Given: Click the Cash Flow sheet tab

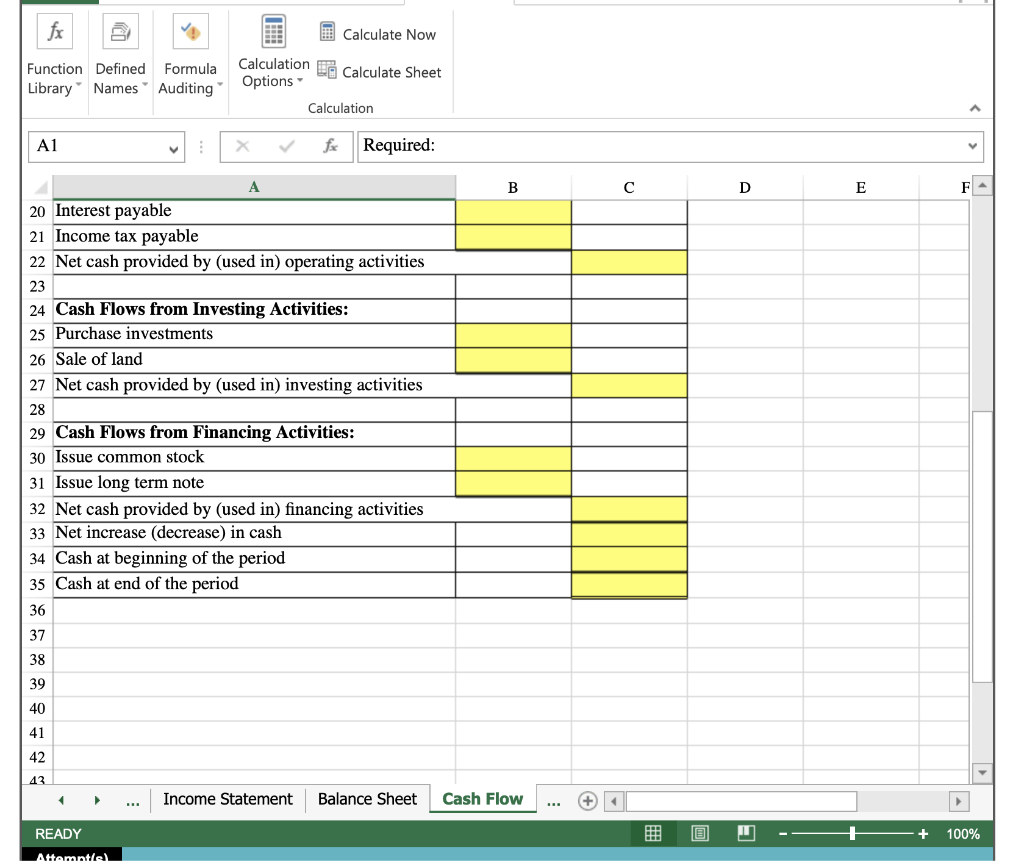Looking at the screenshot, I should click(482, 799).
